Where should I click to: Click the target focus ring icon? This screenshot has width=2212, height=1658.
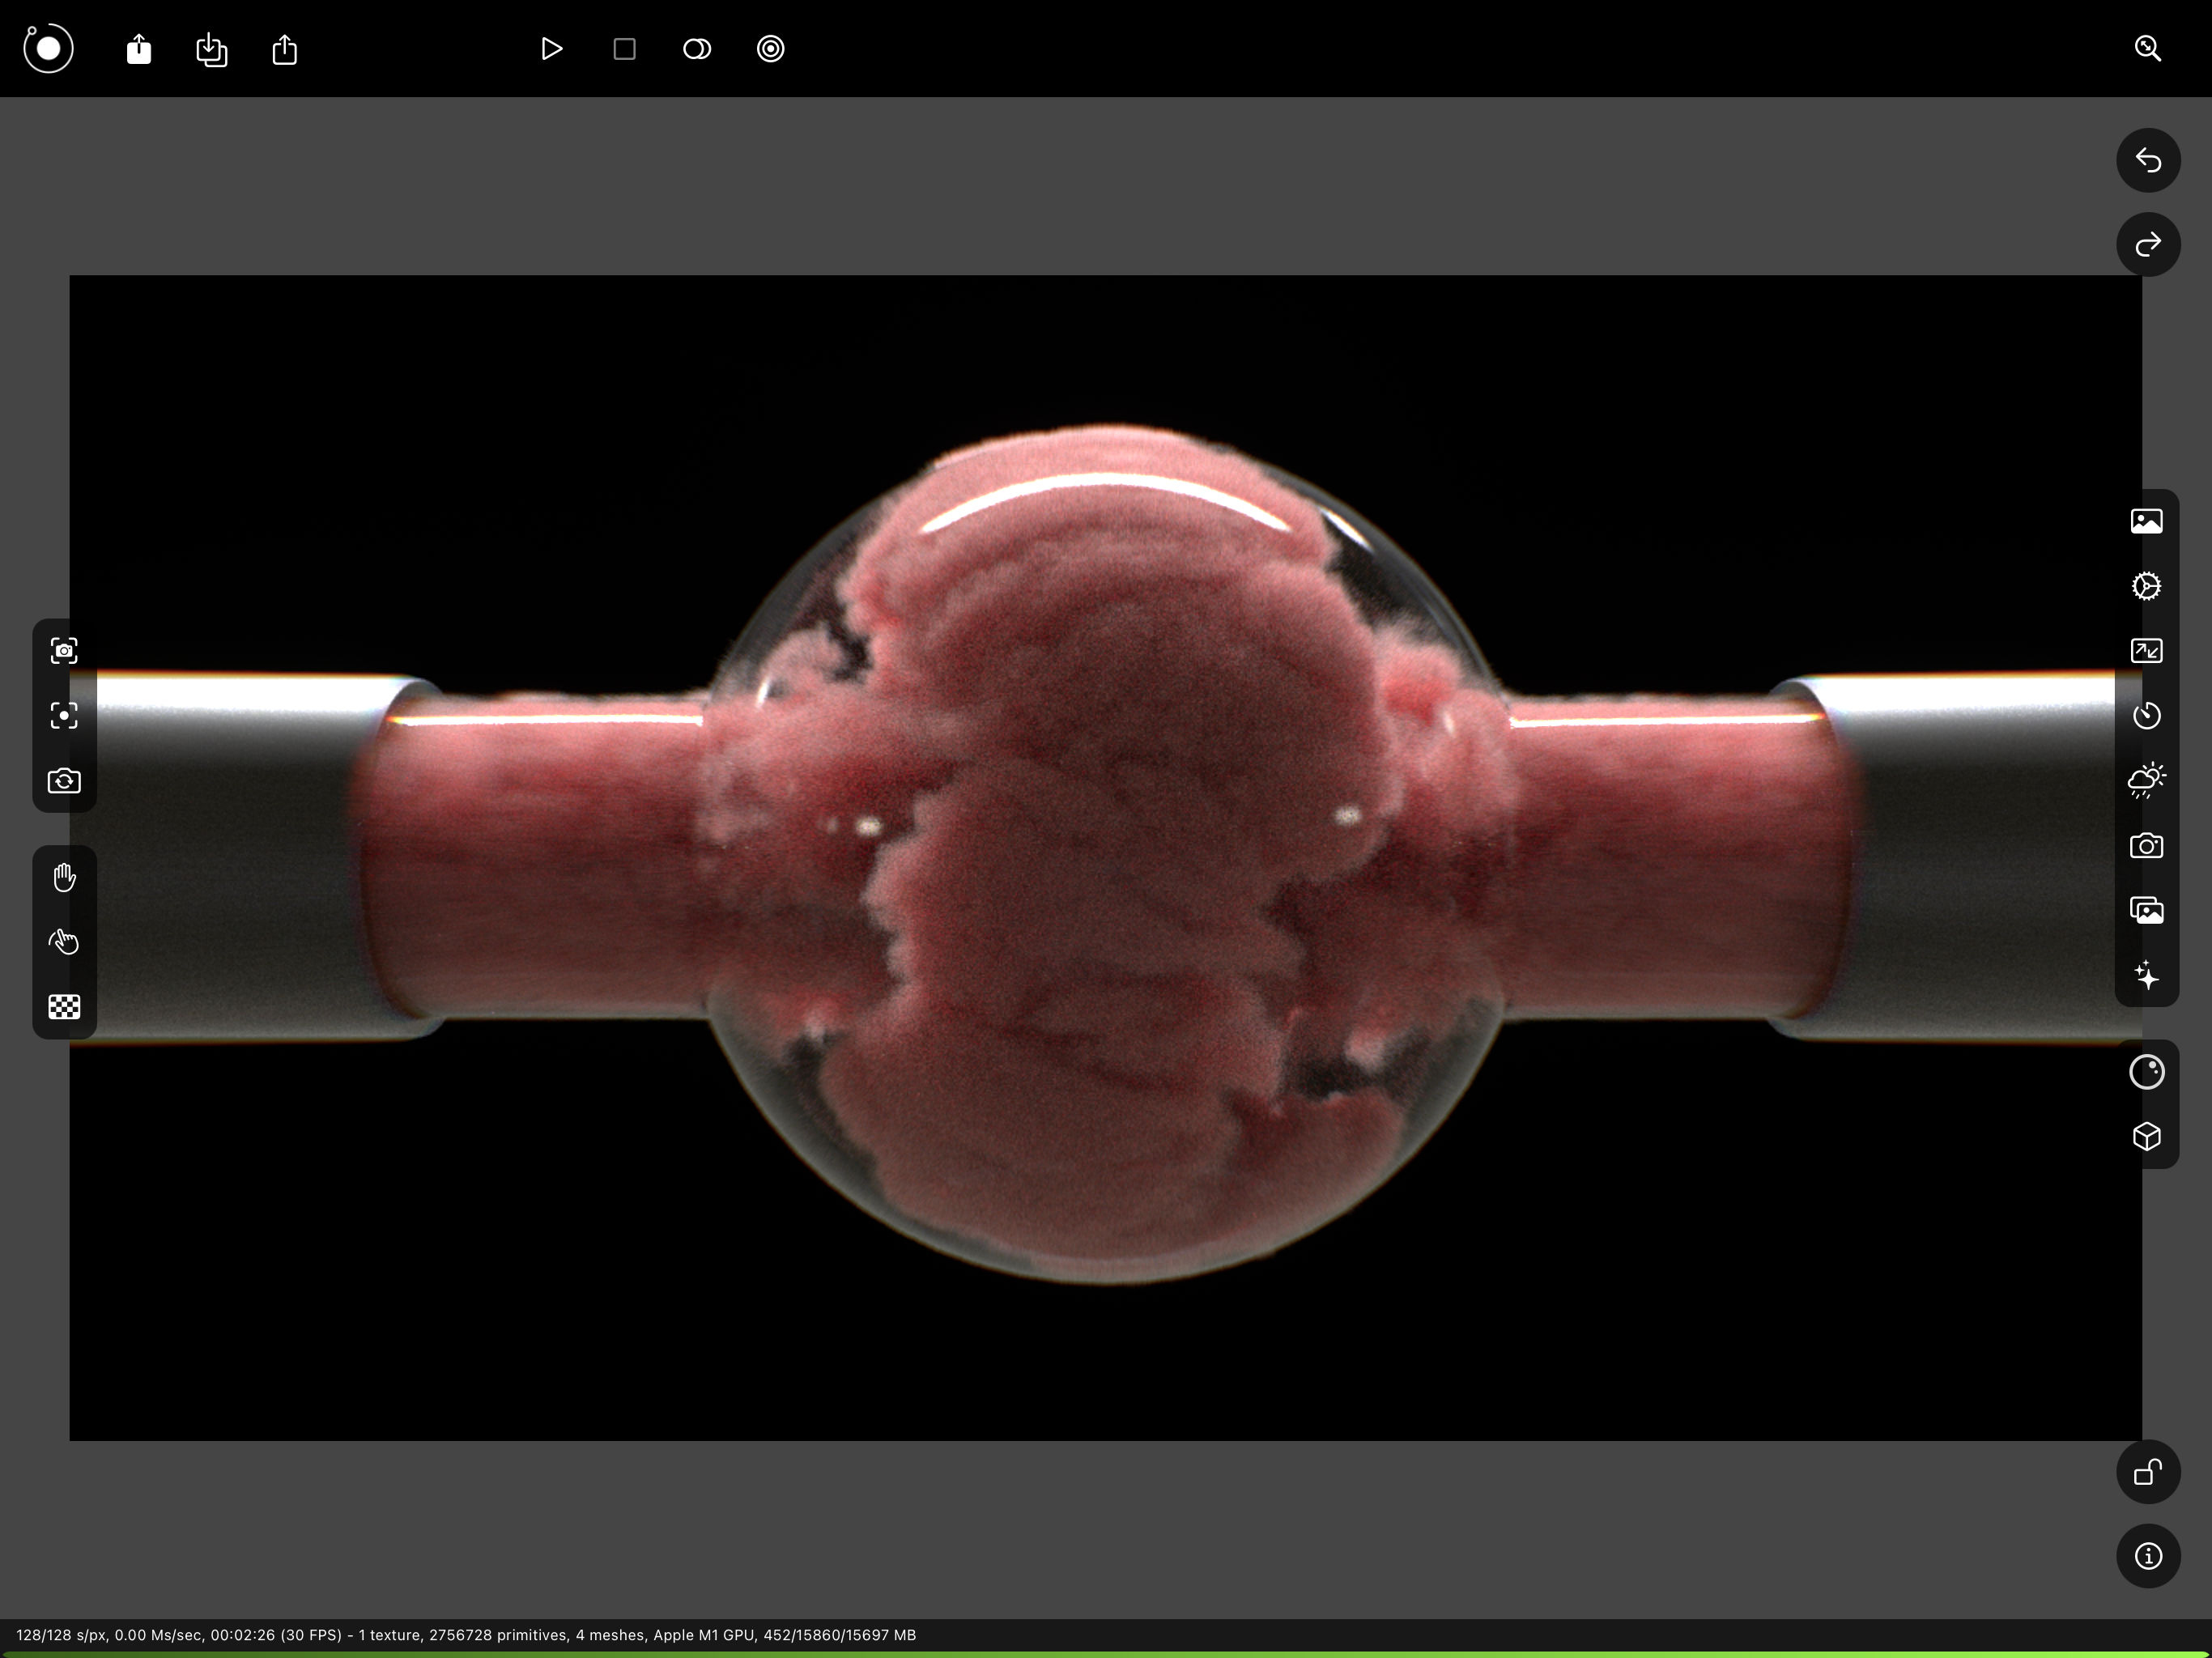pyautogui.click(x=770, y=49)
